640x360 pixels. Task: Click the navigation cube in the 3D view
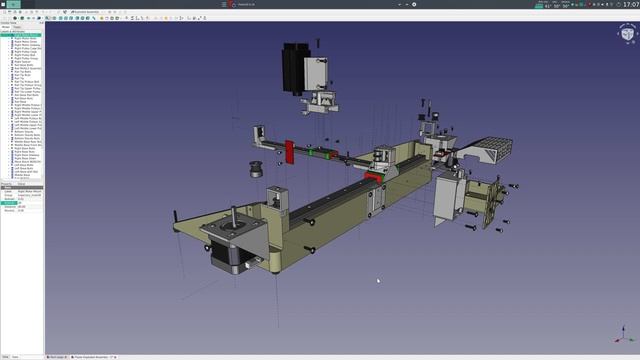(x=627, y=33)
